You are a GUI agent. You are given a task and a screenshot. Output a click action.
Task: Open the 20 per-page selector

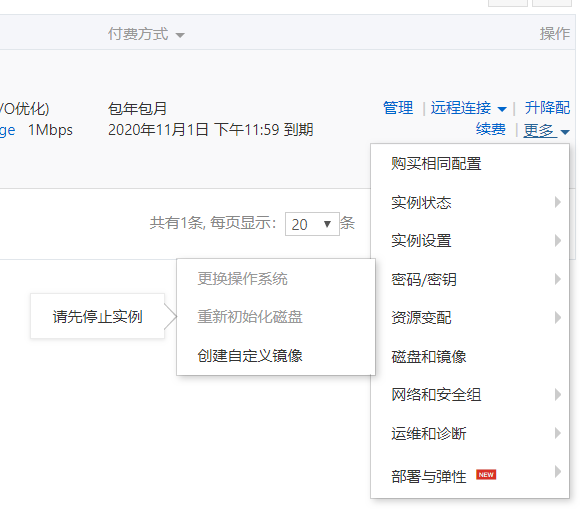tap(312, 224)
